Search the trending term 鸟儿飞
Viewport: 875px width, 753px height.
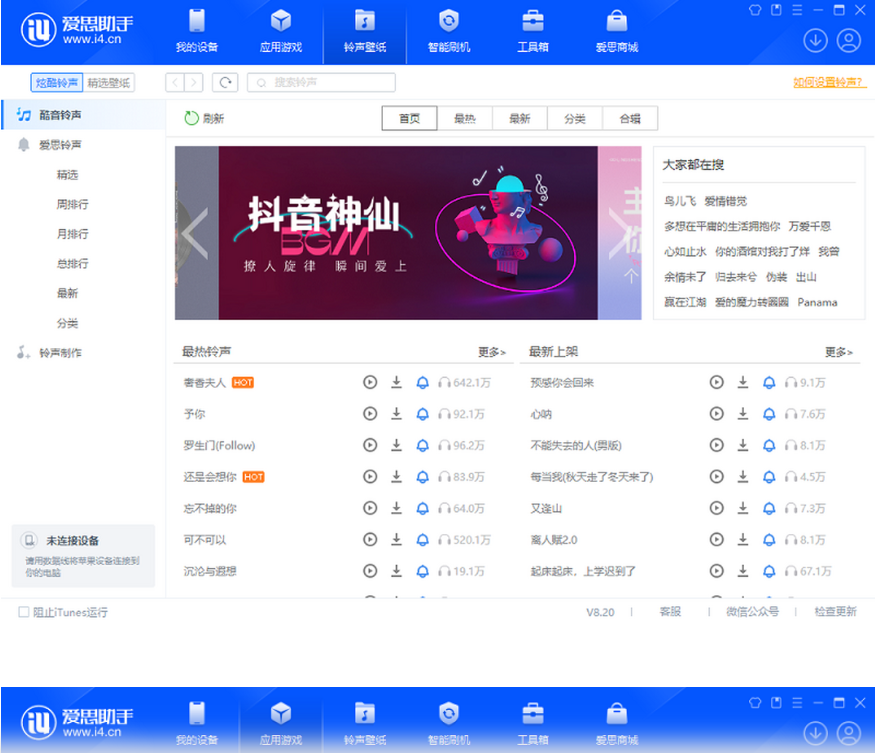(x=680, y=201)
